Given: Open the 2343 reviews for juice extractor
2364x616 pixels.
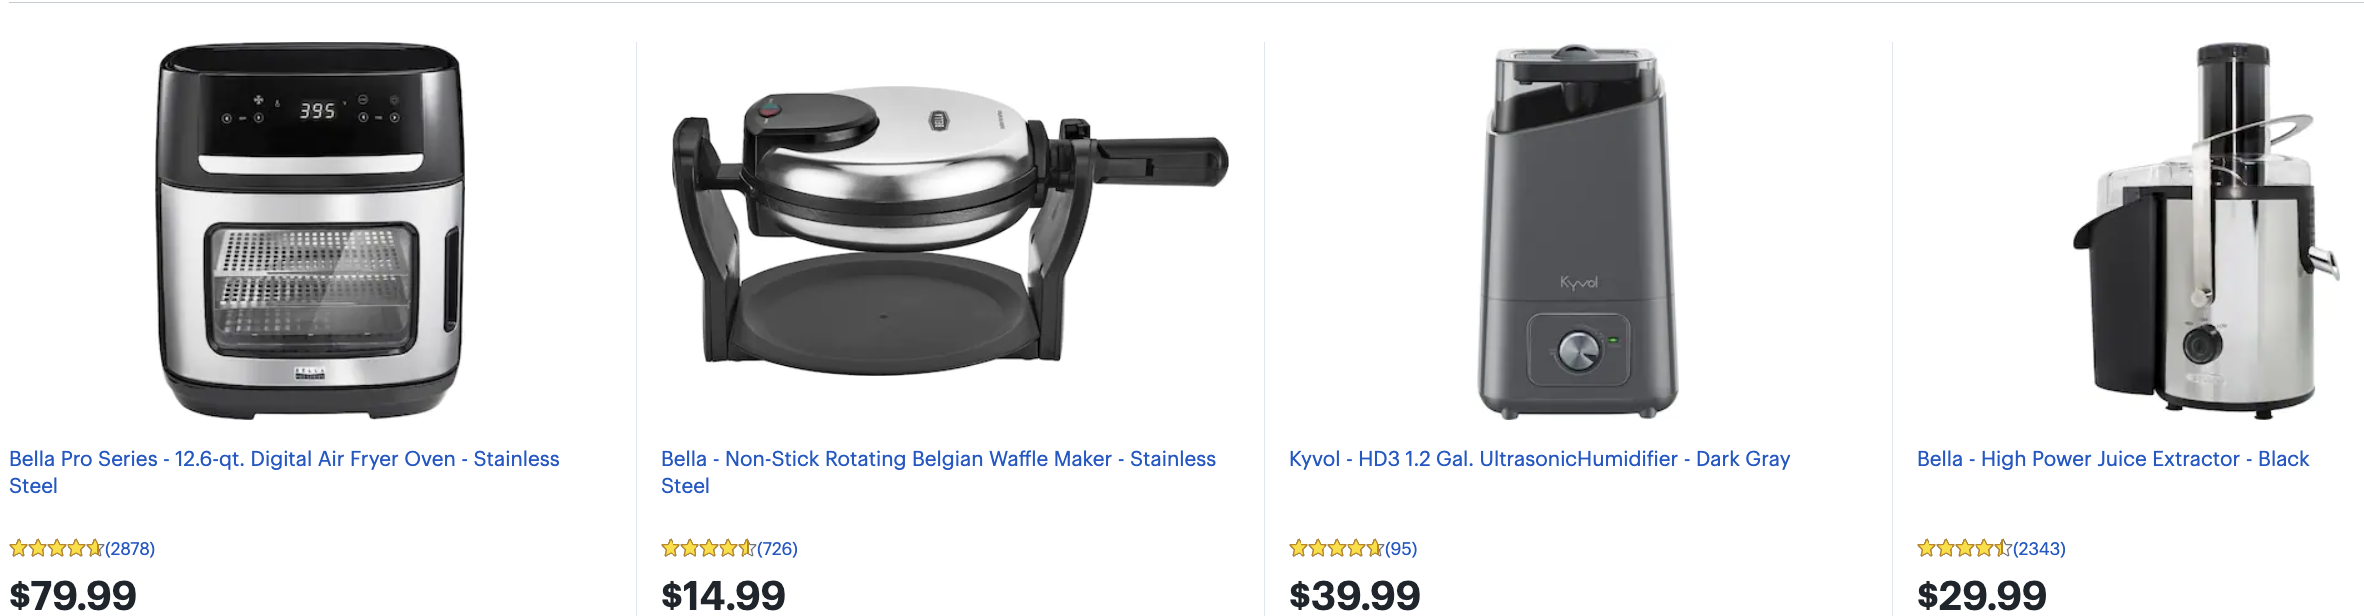Looking at the screenshot, I should [2039, 549].
